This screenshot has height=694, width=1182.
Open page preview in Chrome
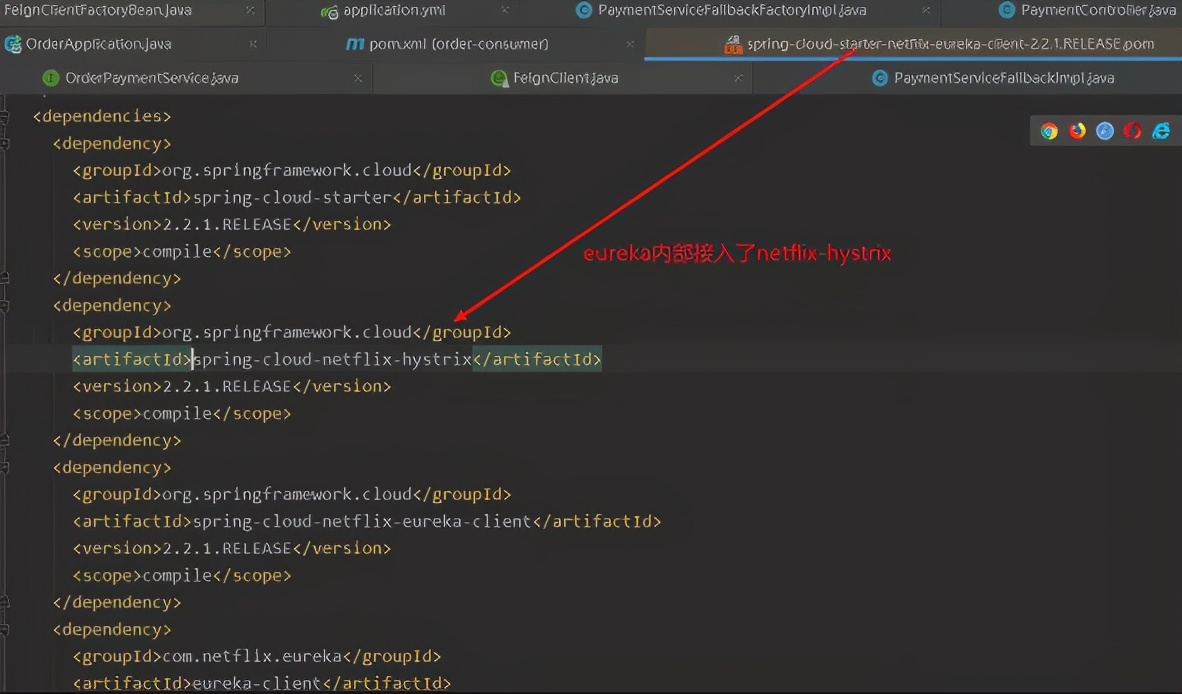click(1048, 130)
